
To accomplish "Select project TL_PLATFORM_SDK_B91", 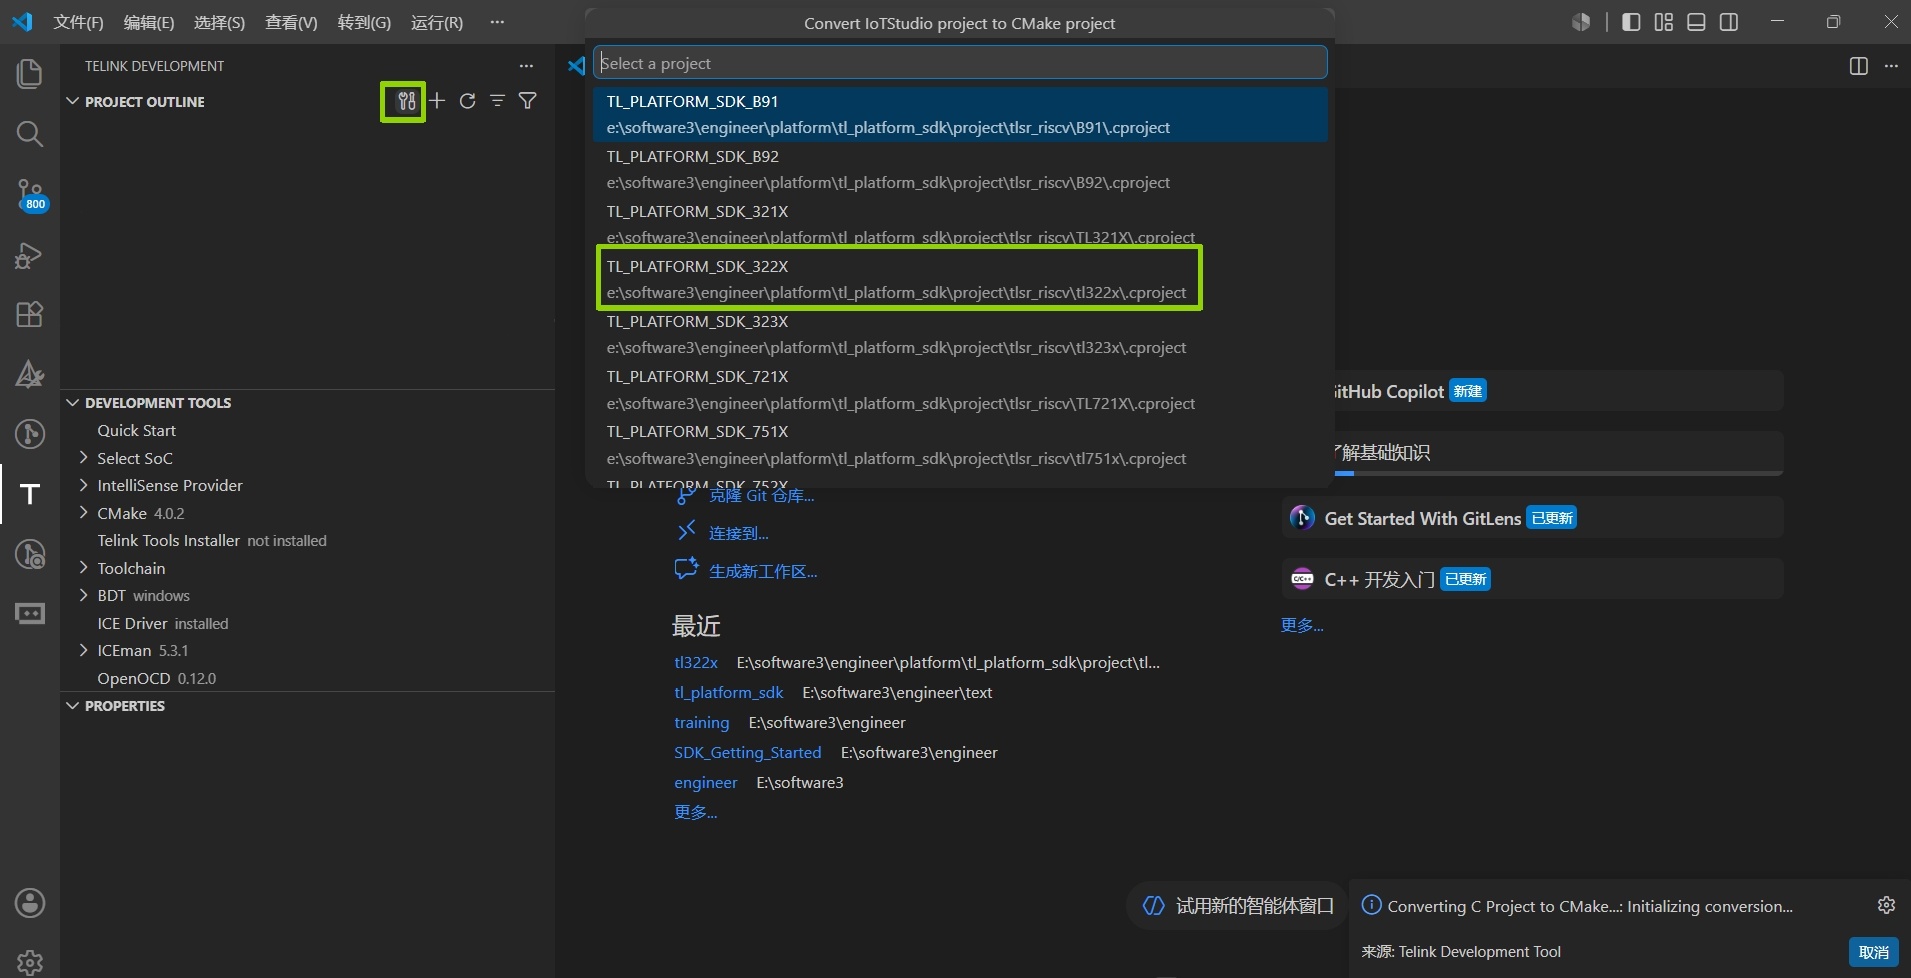I will tap(960, 114).
